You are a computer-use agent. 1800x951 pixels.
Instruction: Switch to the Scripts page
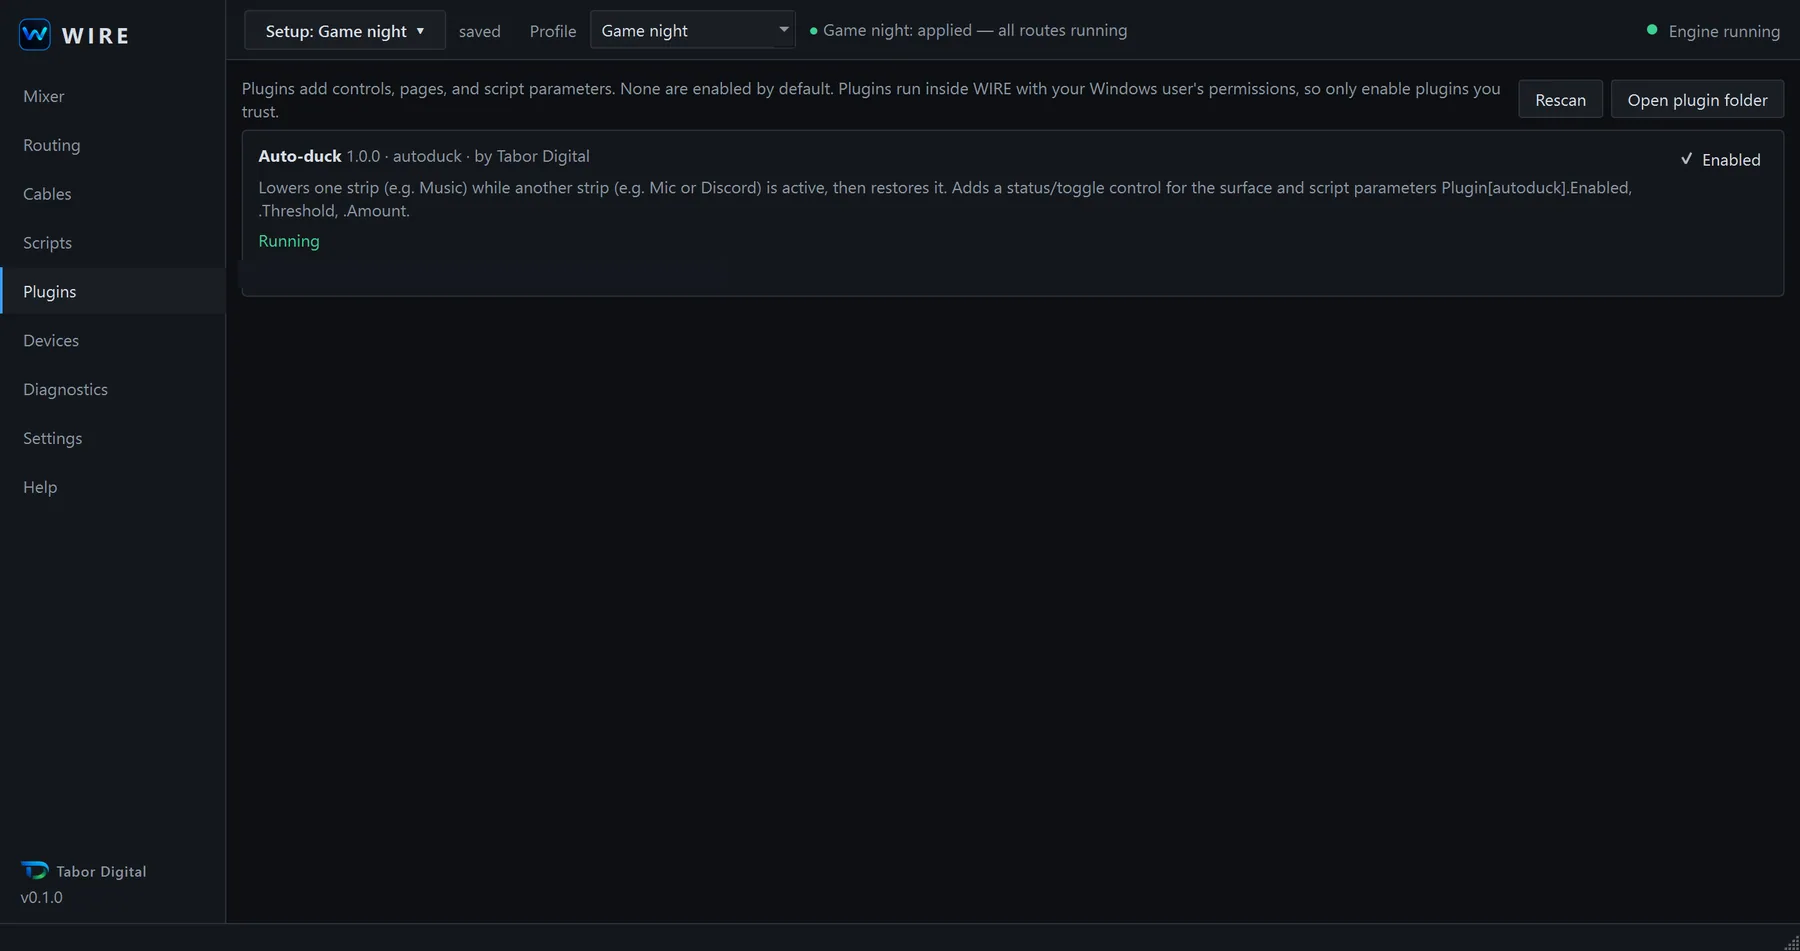pyautogui.click(x=113, y=243)
